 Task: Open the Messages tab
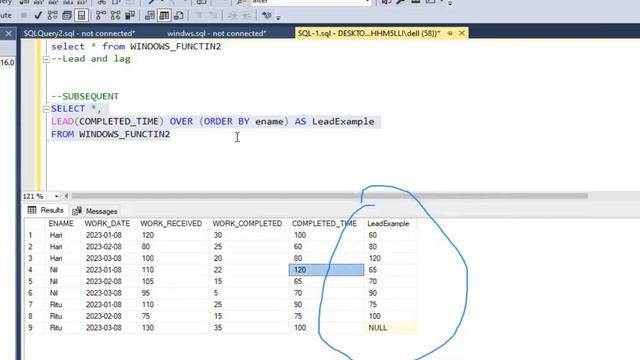click(95, 211)
